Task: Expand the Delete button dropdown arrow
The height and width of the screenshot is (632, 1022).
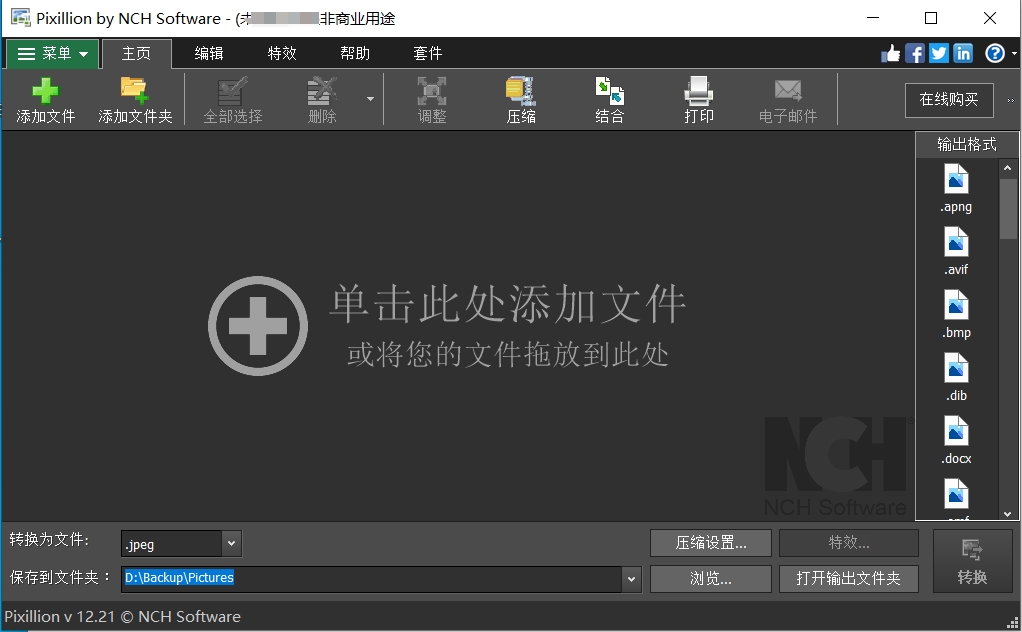Action: tap(370, 99)
